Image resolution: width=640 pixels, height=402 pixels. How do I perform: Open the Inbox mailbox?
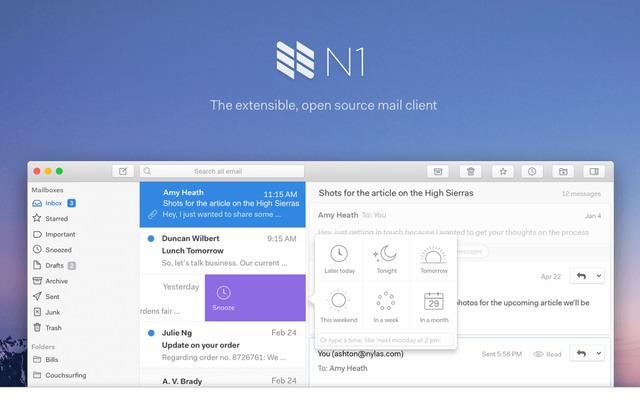(x=54, y=203)
